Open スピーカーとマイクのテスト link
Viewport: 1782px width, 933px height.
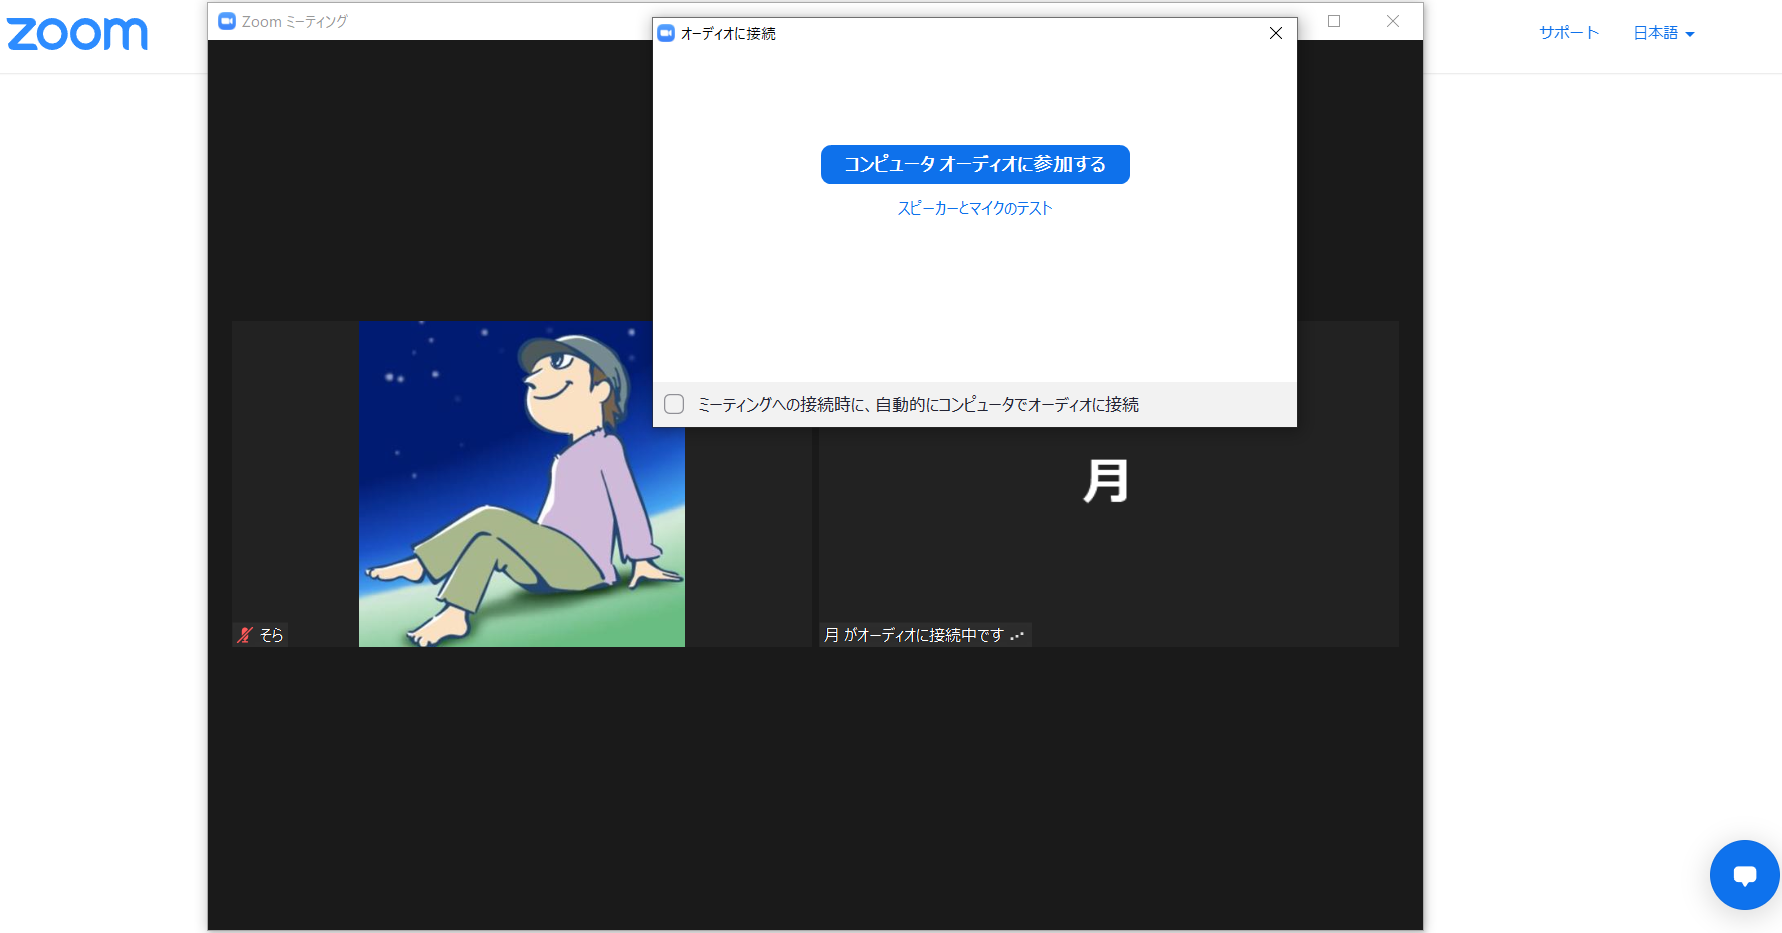click(x=974, y=208)
